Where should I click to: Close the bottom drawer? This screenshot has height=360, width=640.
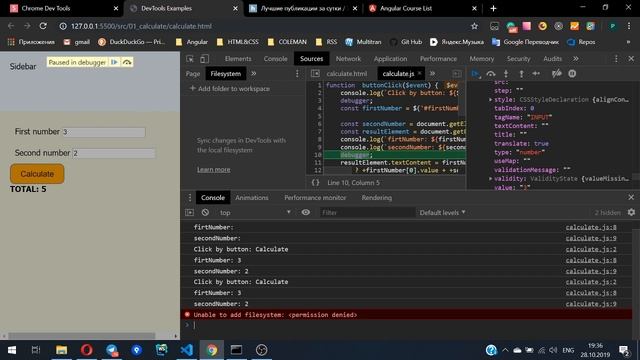pyautogui.click(x=631, y=198)
